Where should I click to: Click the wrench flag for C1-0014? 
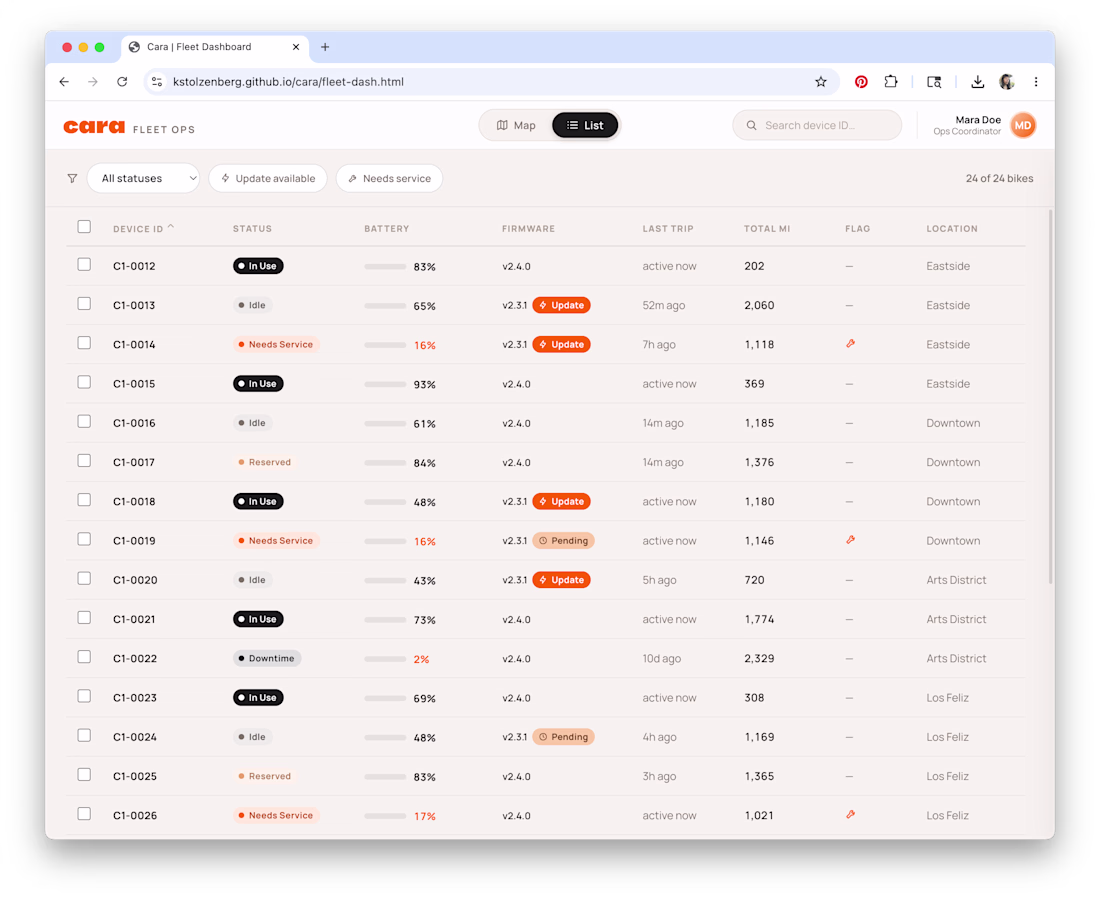pyautogui.click(x=850, y=344)
